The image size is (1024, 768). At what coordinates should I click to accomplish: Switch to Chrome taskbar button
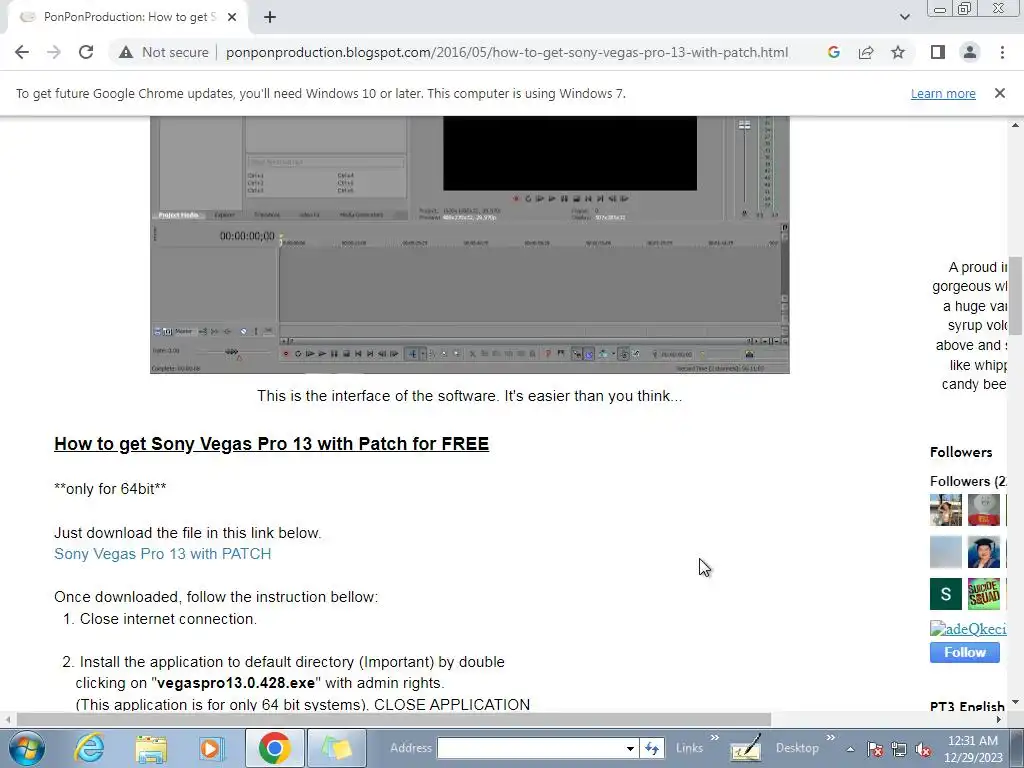[274, 748]
